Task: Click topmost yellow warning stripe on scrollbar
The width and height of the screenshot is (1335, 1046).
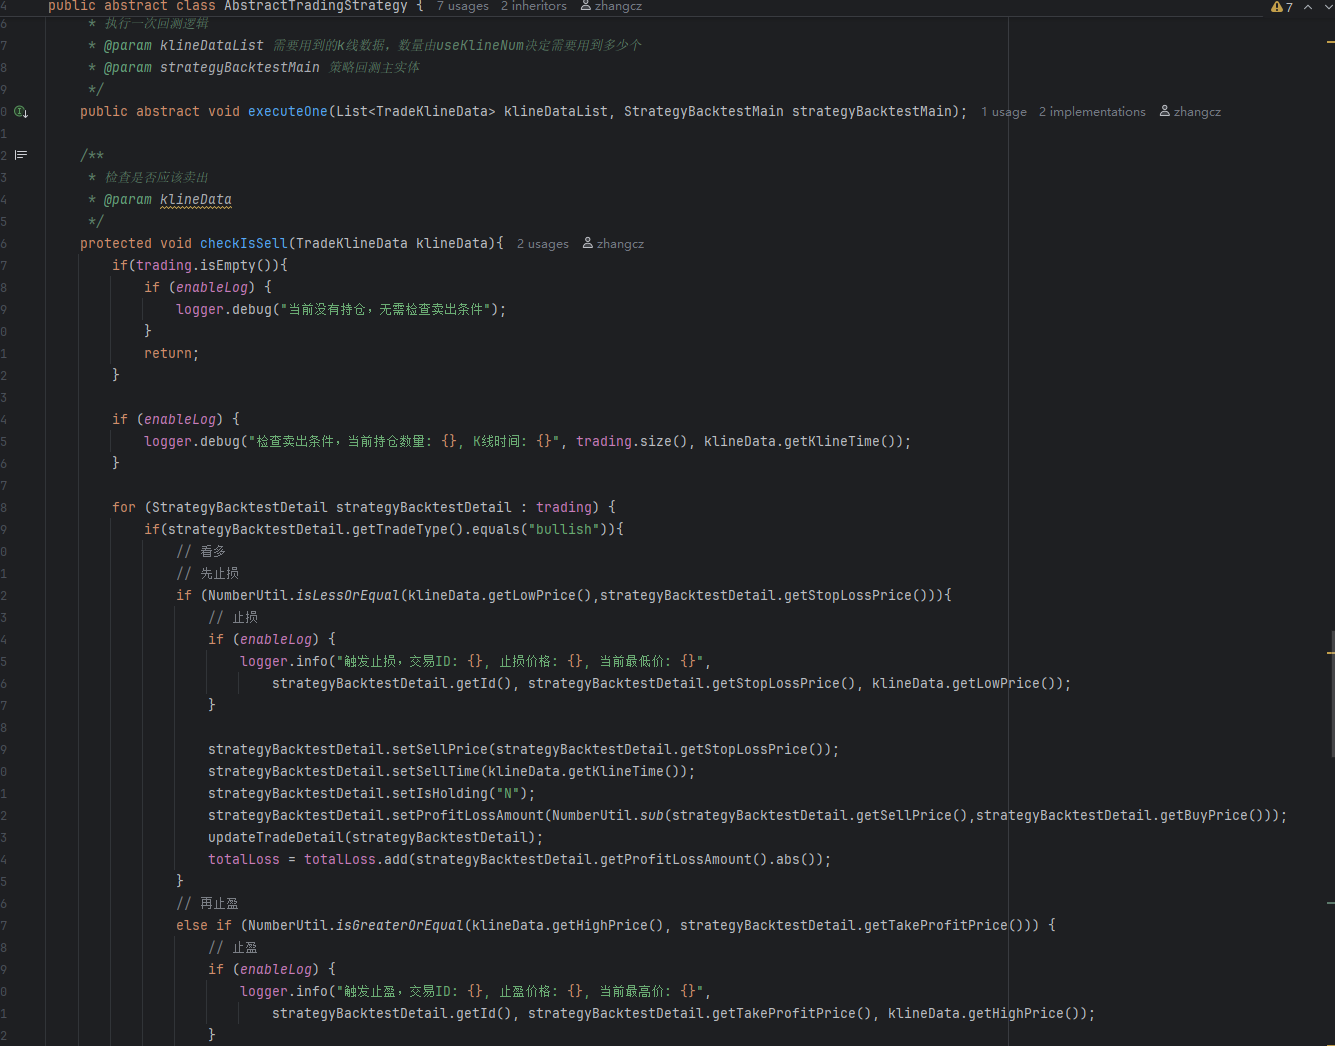Action: (x=1330, y=42)
